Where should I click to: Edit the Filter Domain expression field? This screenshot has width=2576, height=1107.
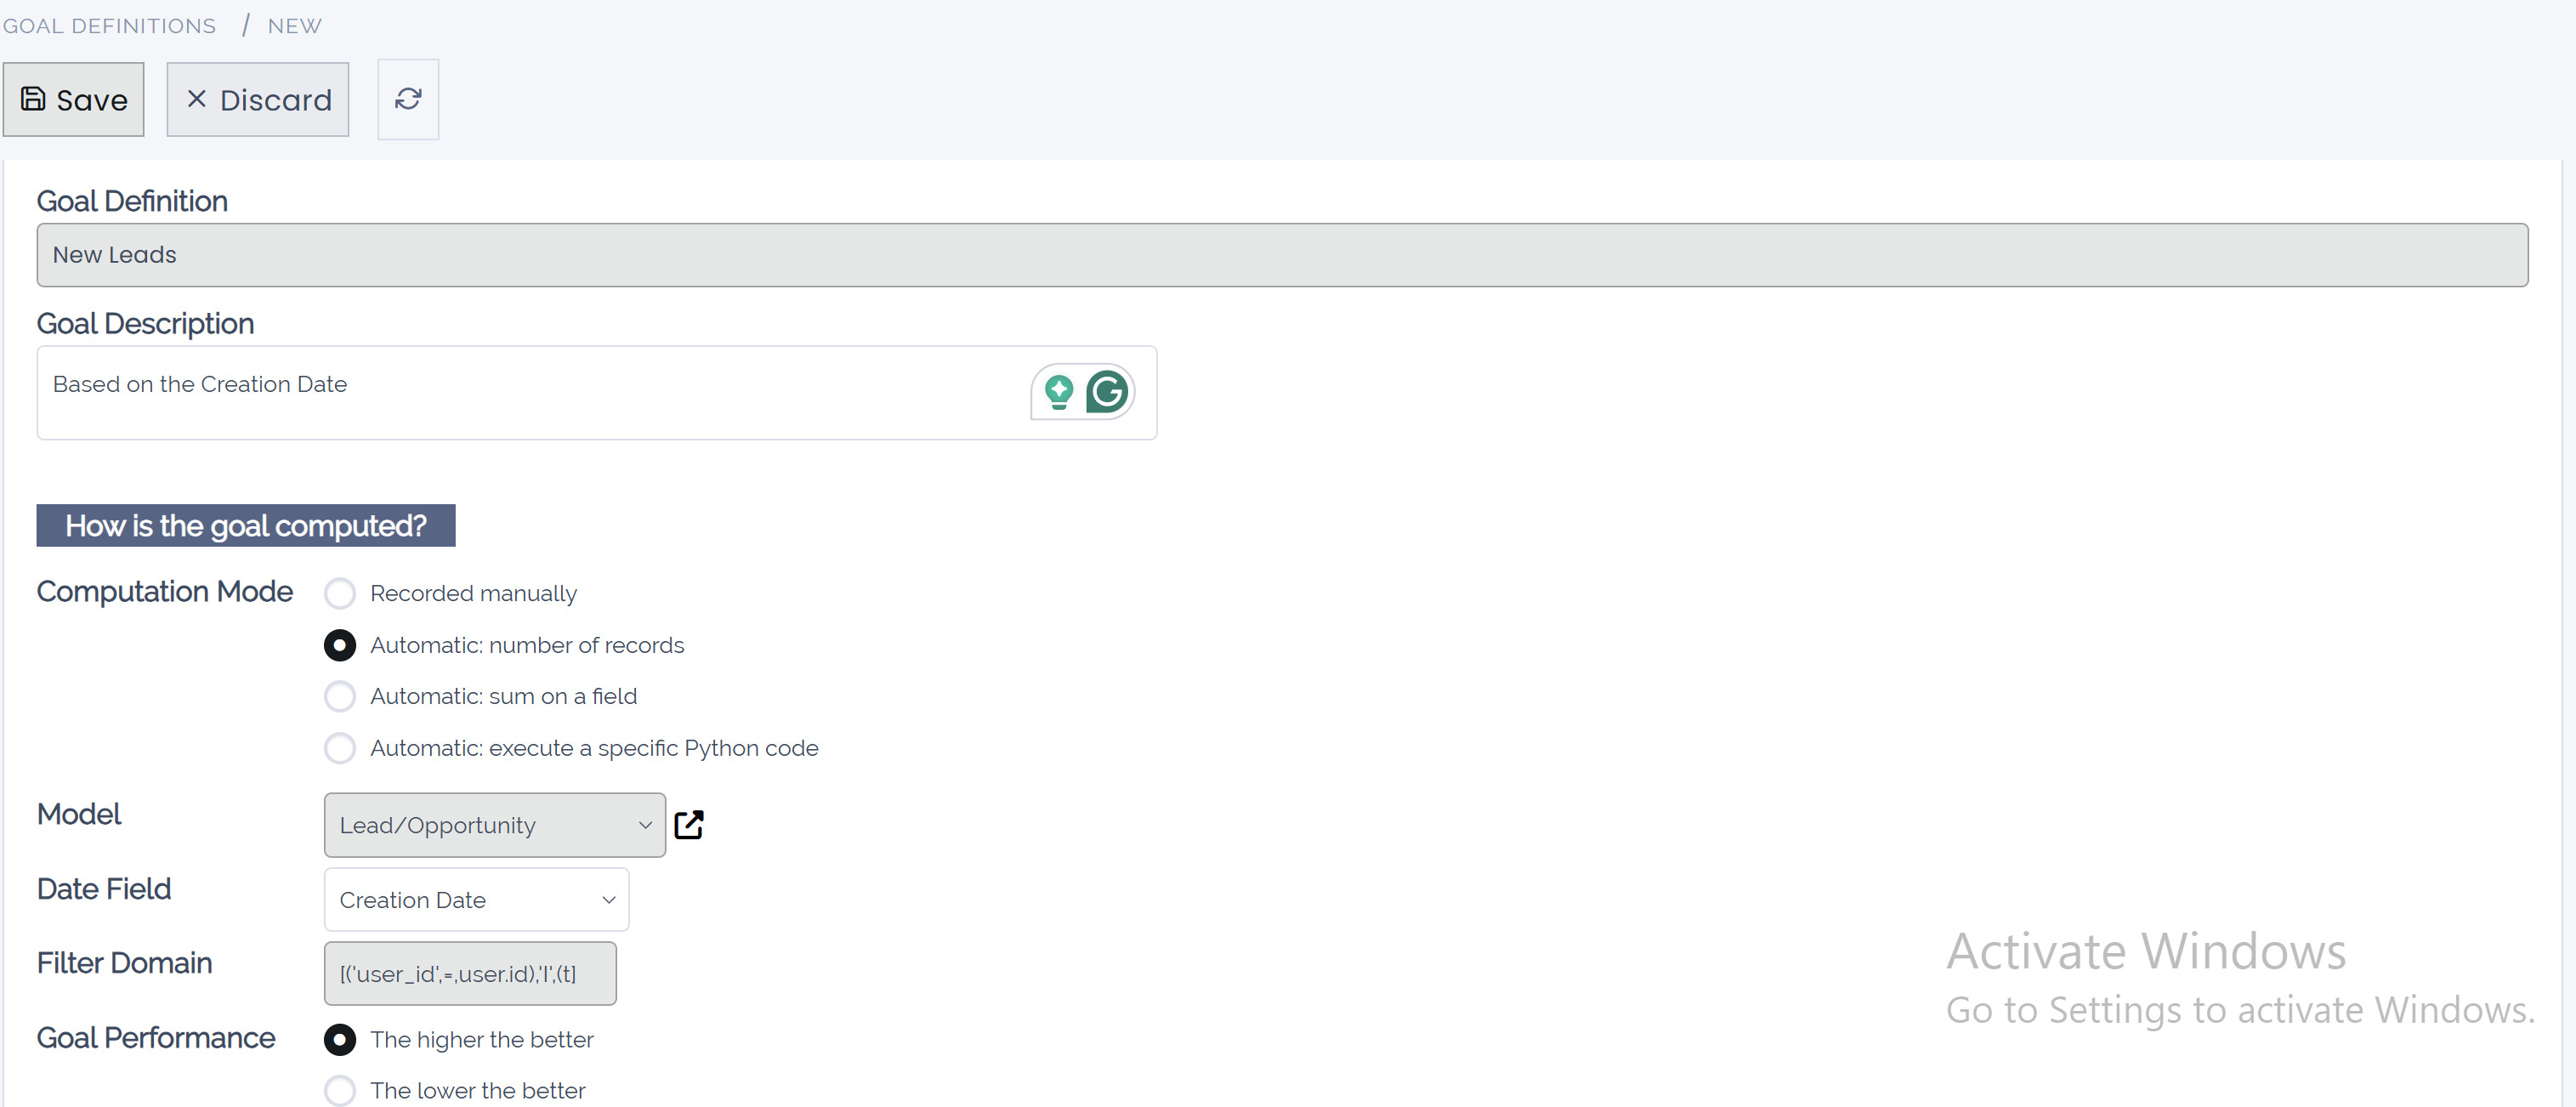(x=470, y=973)
